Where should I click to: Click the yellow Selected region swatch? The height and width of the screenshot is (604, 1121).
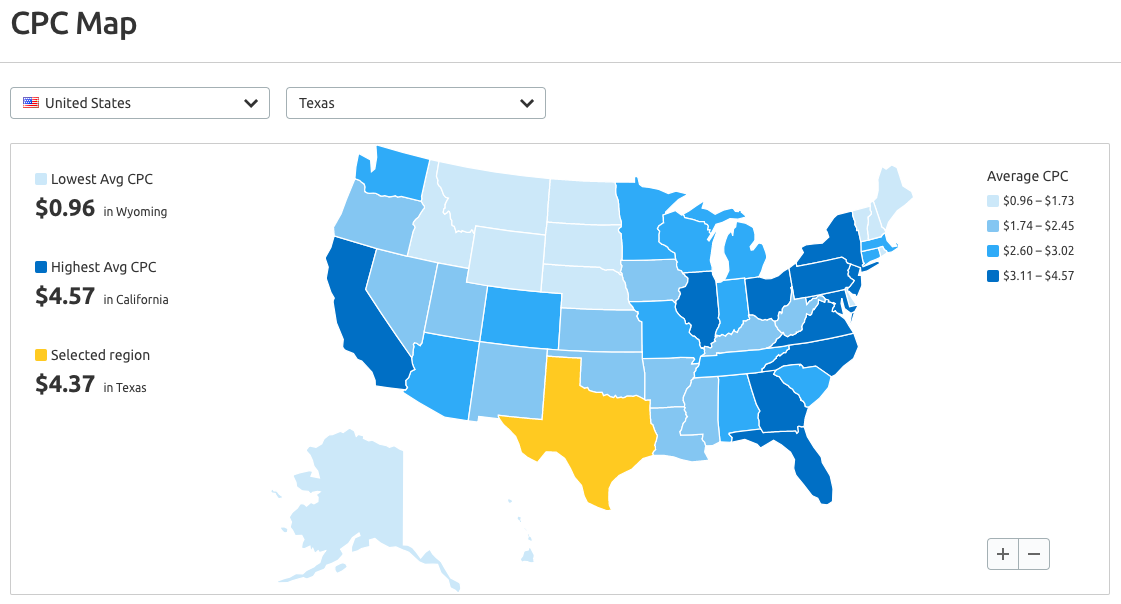41,355
